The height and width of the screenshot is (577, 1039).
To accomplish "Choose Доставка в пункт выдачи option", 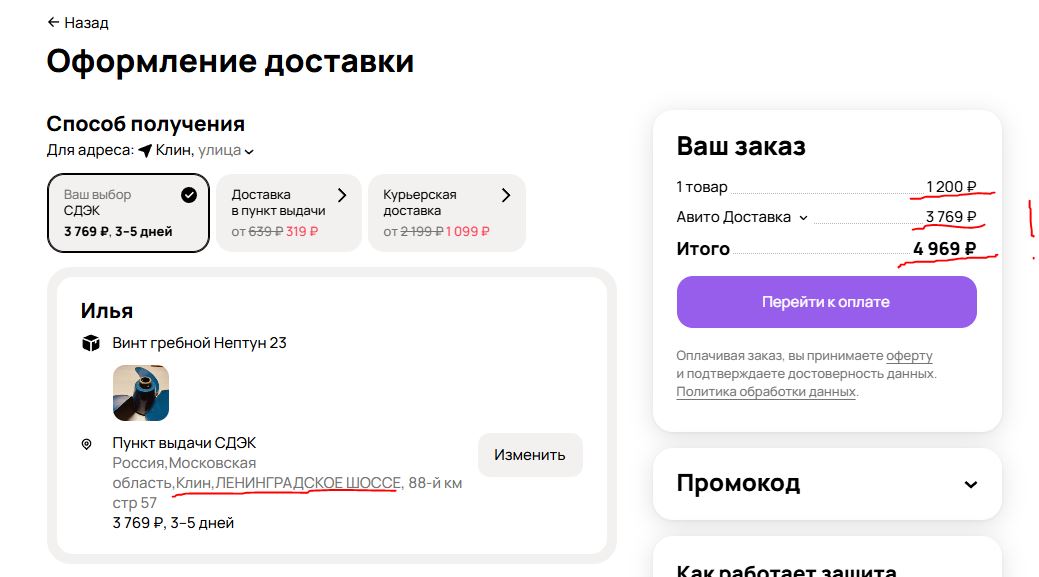I will [x=289, y=213].
